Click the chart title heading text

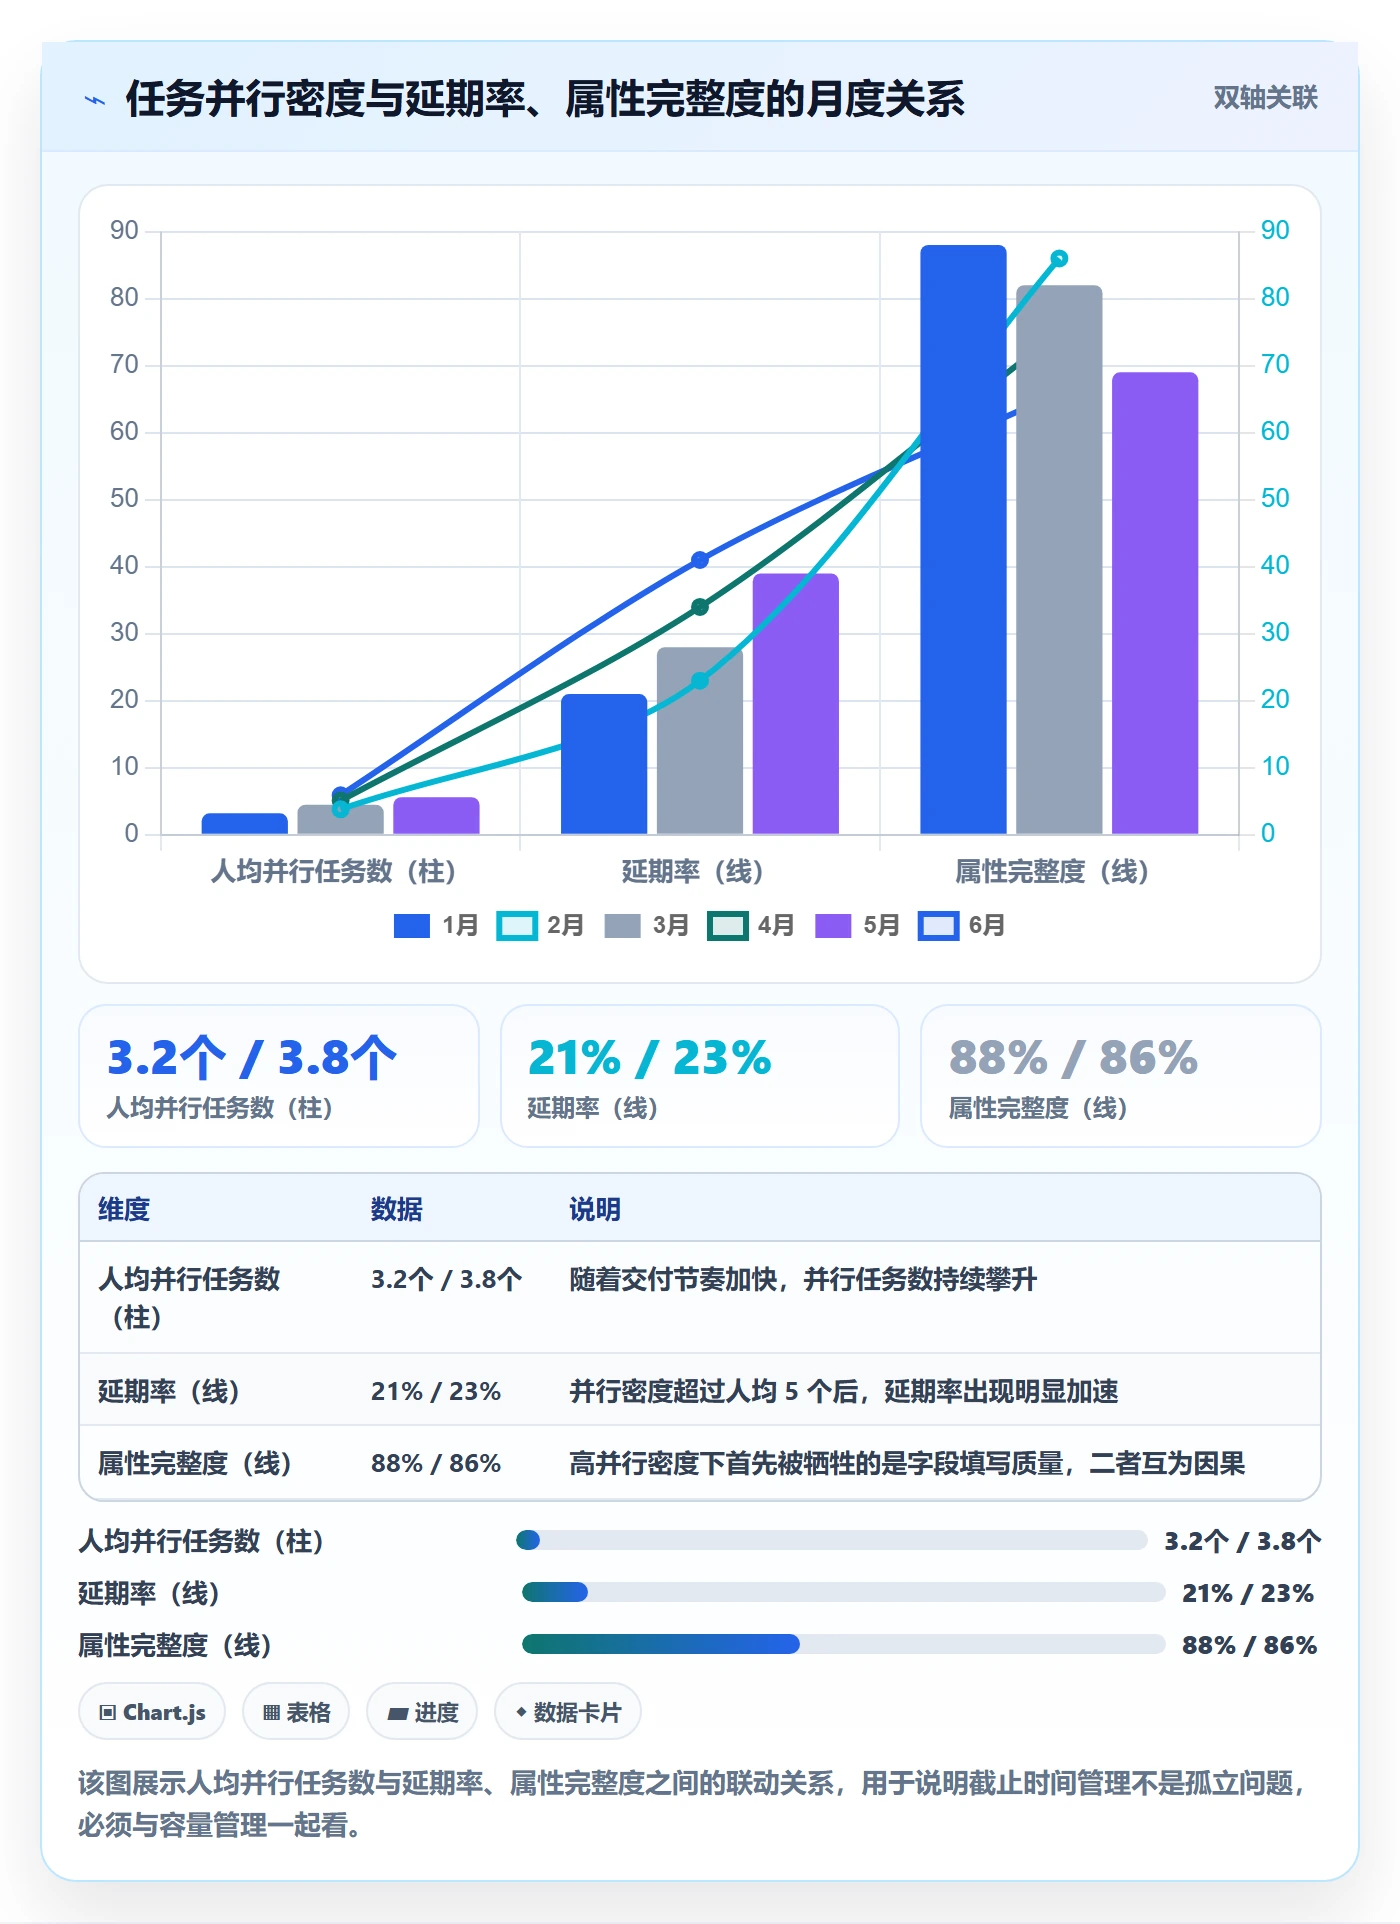pyautogui.click(x=545, y=99)
